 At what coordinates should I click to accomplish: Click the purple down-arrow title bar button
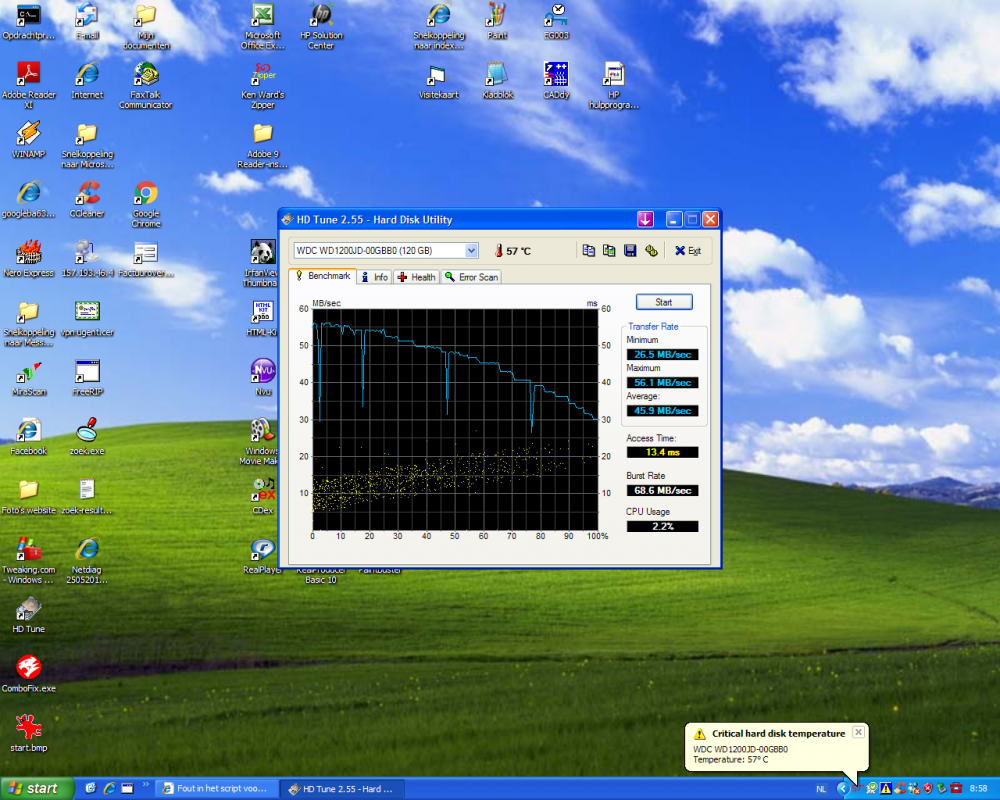click(646, 219)
